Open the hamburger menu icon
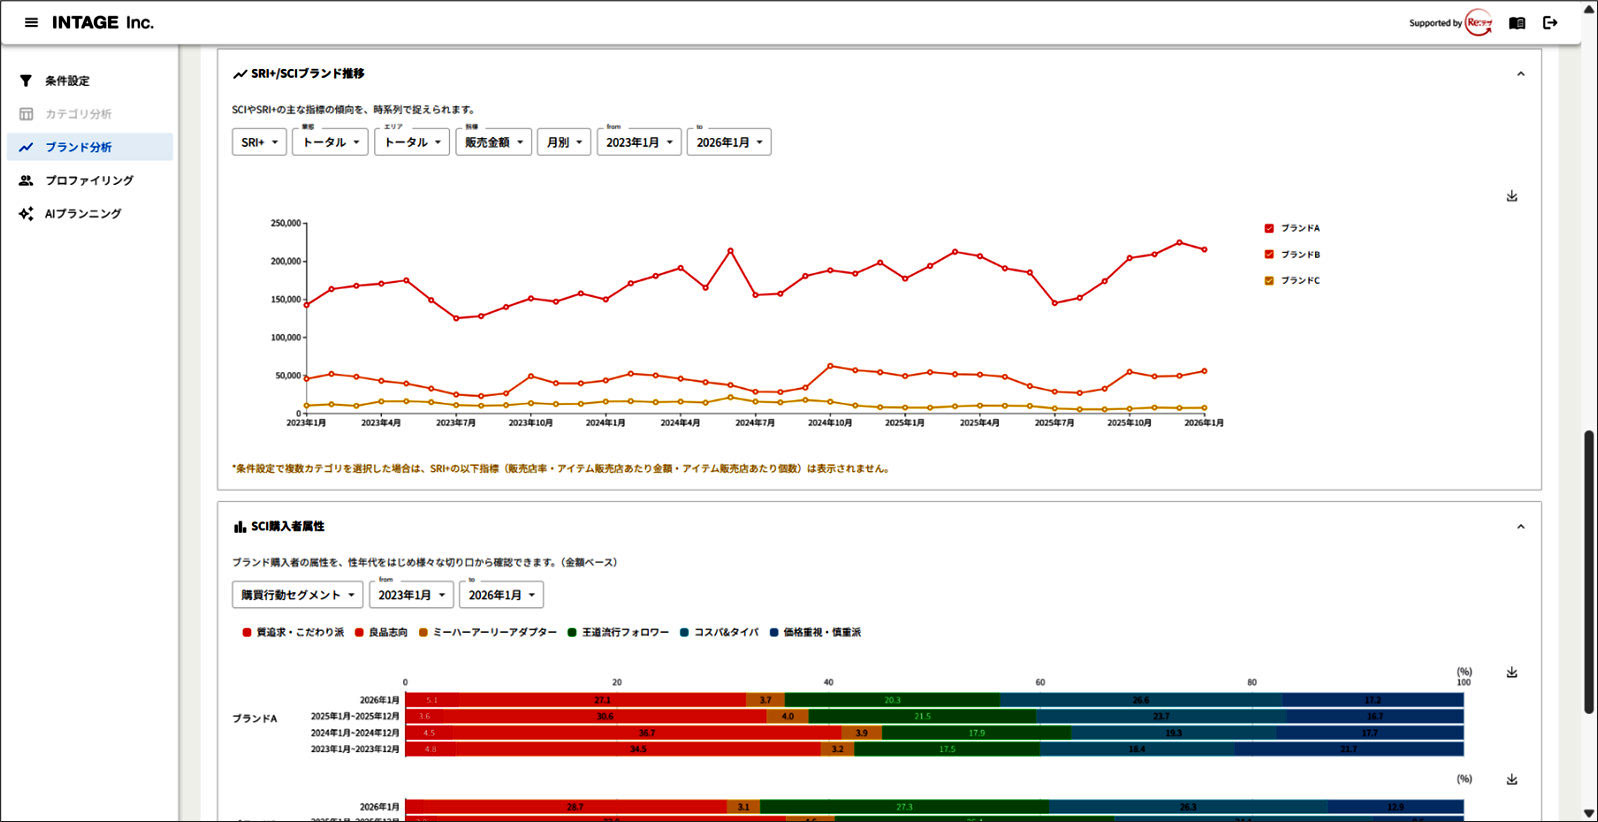The width and height of the screenshot is (1598, 822). point(31,22)
